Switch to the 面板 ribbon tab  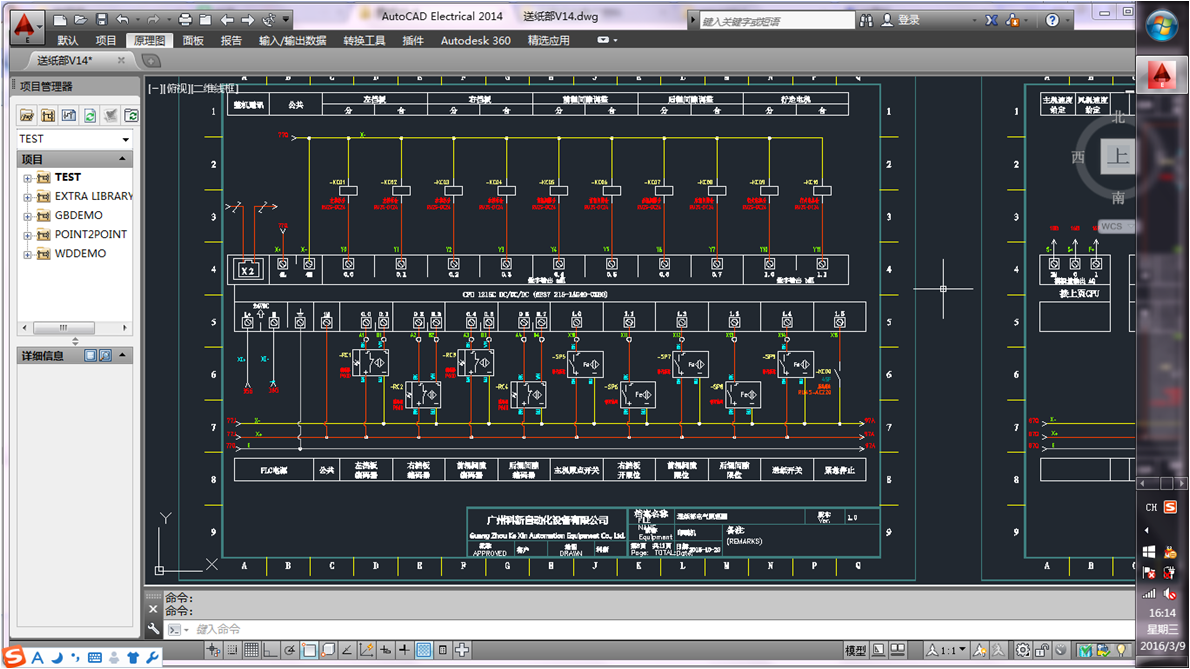coord(193,41)
